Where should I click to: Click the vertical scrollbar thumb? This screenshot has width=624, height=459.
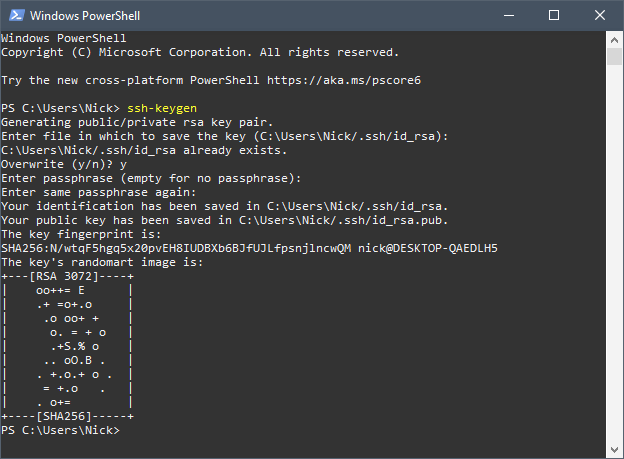[614, 56]
